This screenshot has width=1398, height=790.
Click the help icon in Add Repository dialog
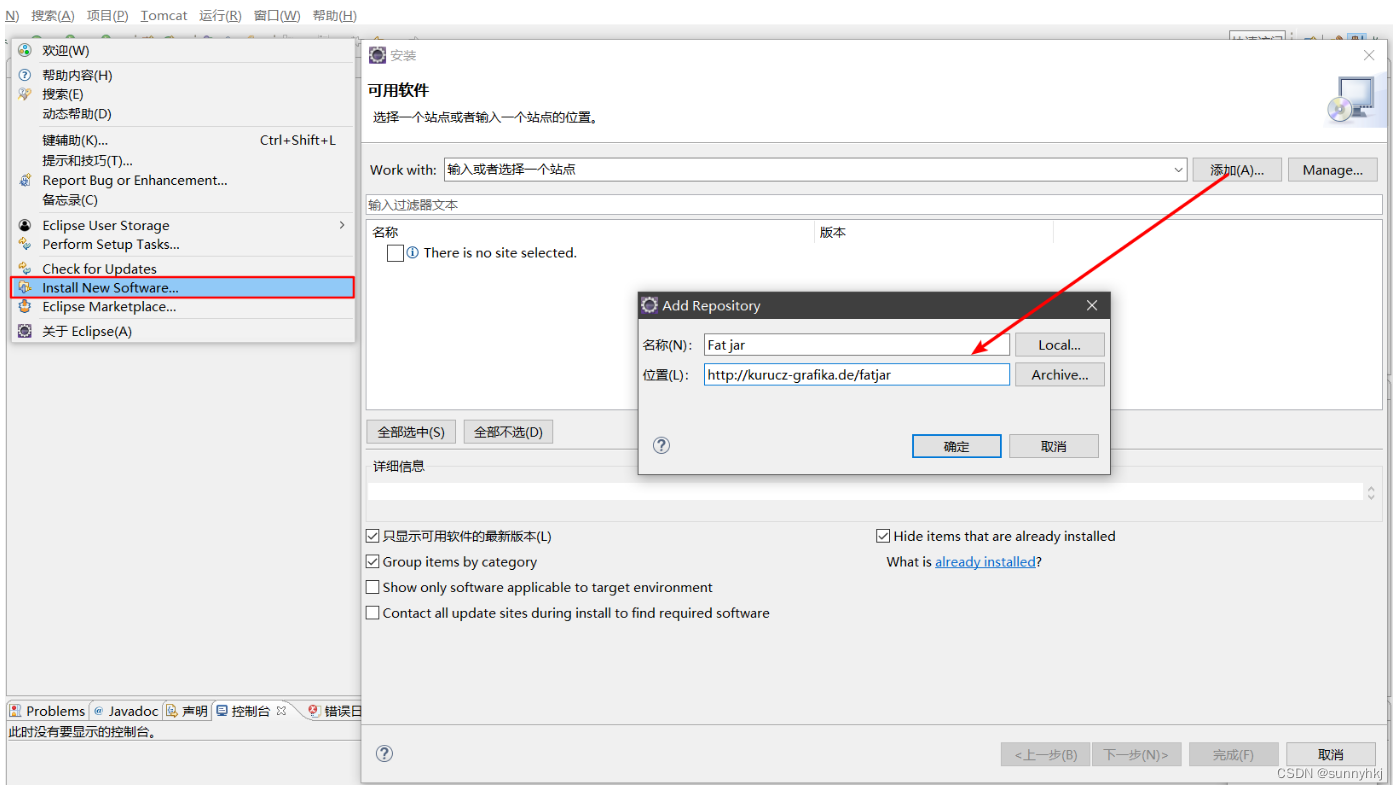coord(661,445)
